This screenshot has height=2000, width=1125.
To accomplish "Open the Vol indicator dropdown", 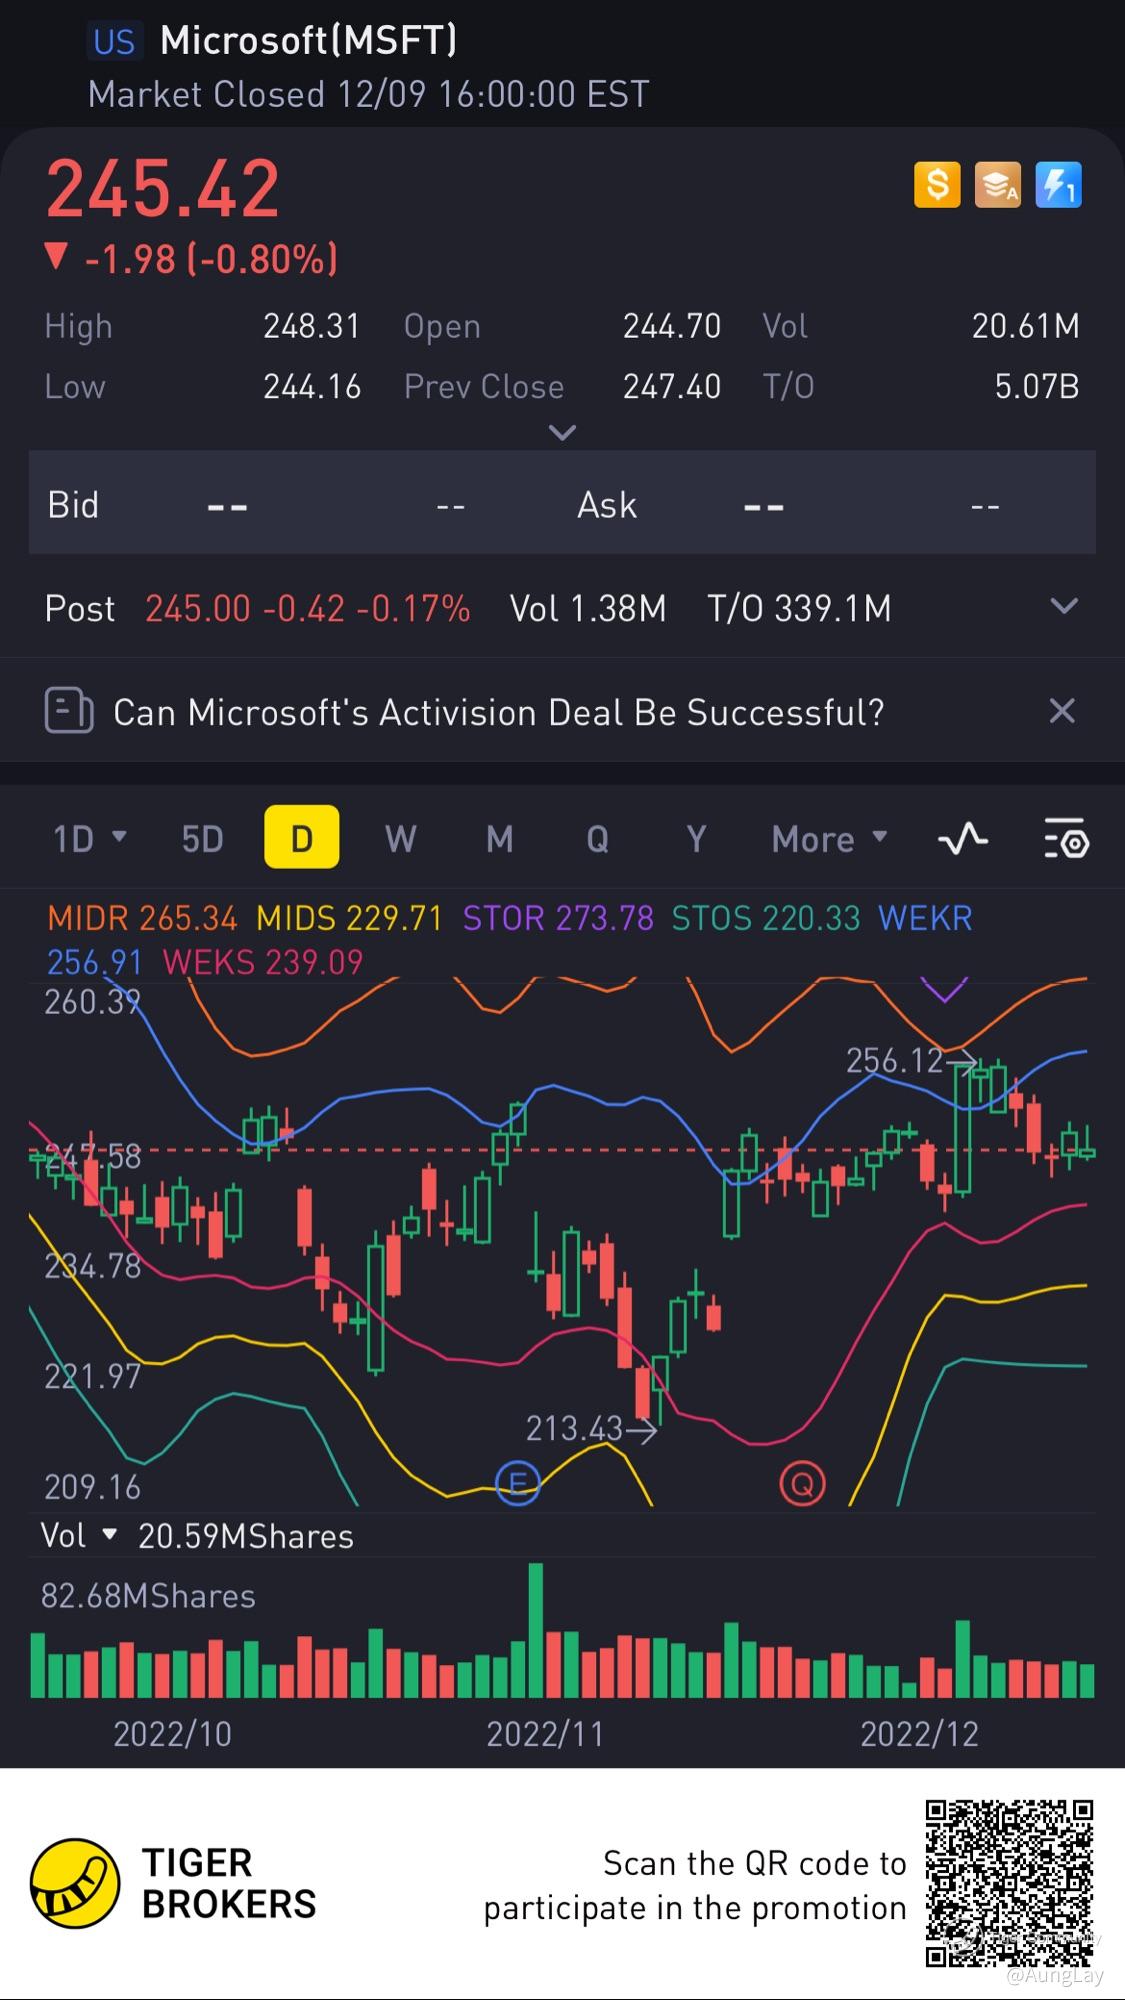I will tap(79, 1535).
